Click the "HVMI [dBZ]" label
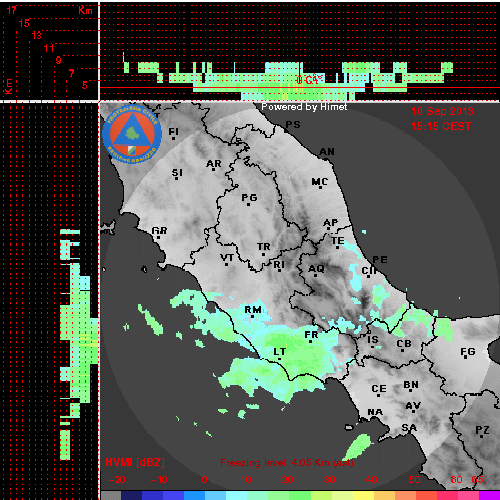 click(135, 462)
